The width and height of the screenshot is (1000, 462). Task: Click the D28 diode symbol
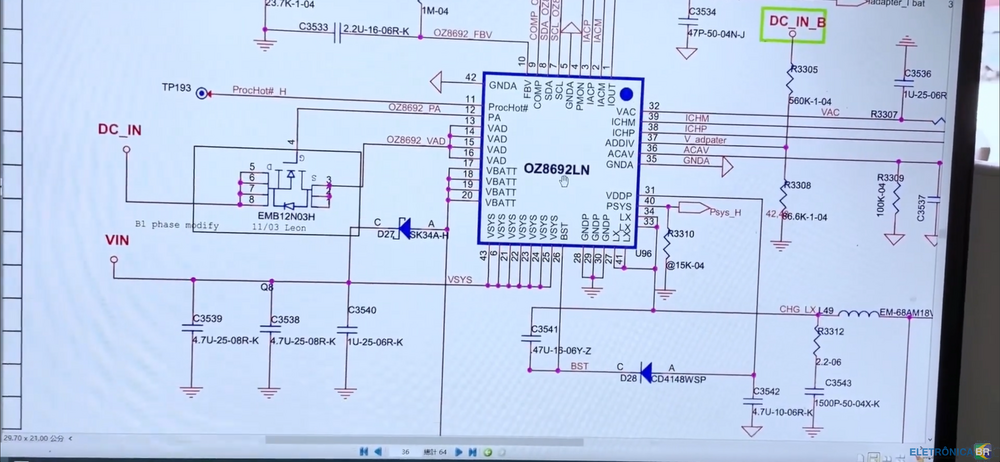645,371
